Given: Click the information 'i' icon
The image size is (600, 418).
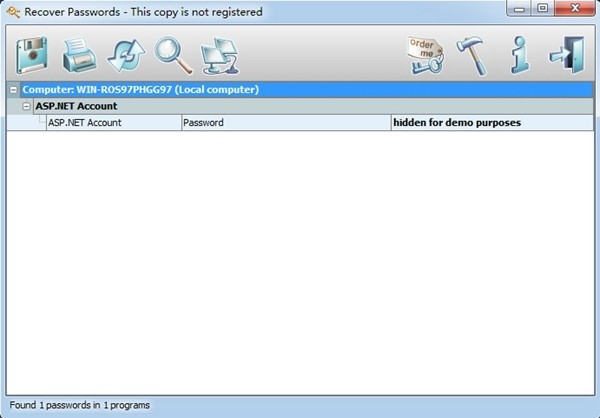Looking at the screenshot, I should 520,55.
